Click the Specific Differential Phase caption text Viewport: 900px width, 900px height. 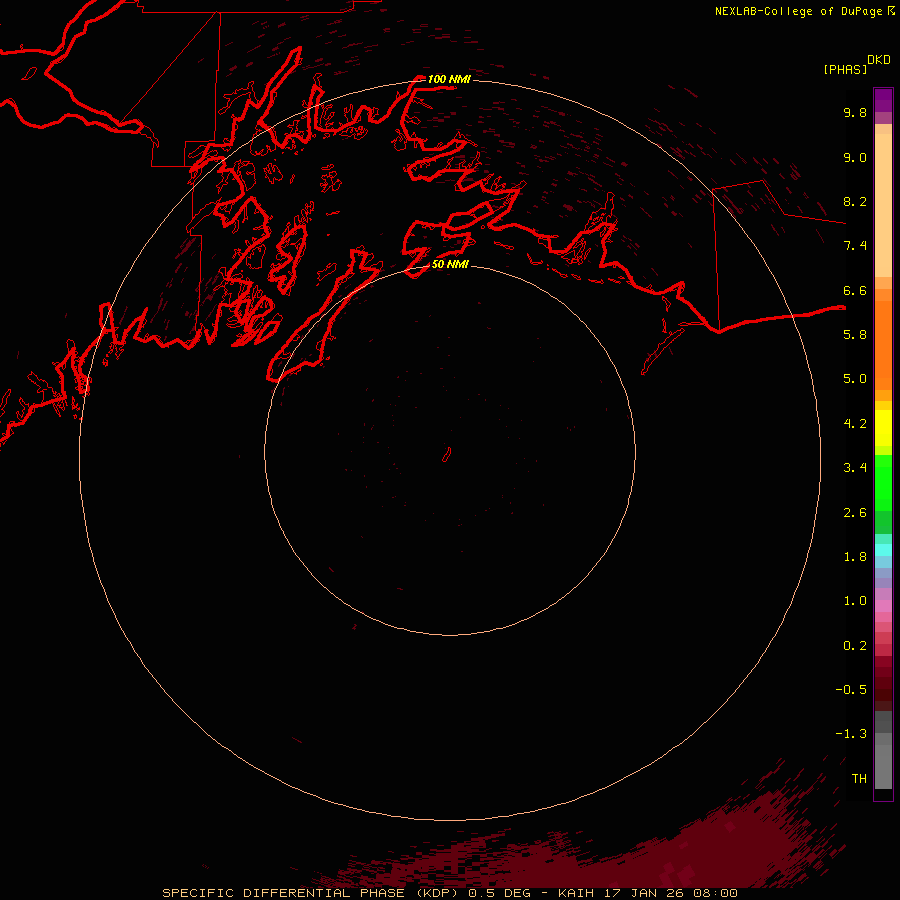(449, 893)
